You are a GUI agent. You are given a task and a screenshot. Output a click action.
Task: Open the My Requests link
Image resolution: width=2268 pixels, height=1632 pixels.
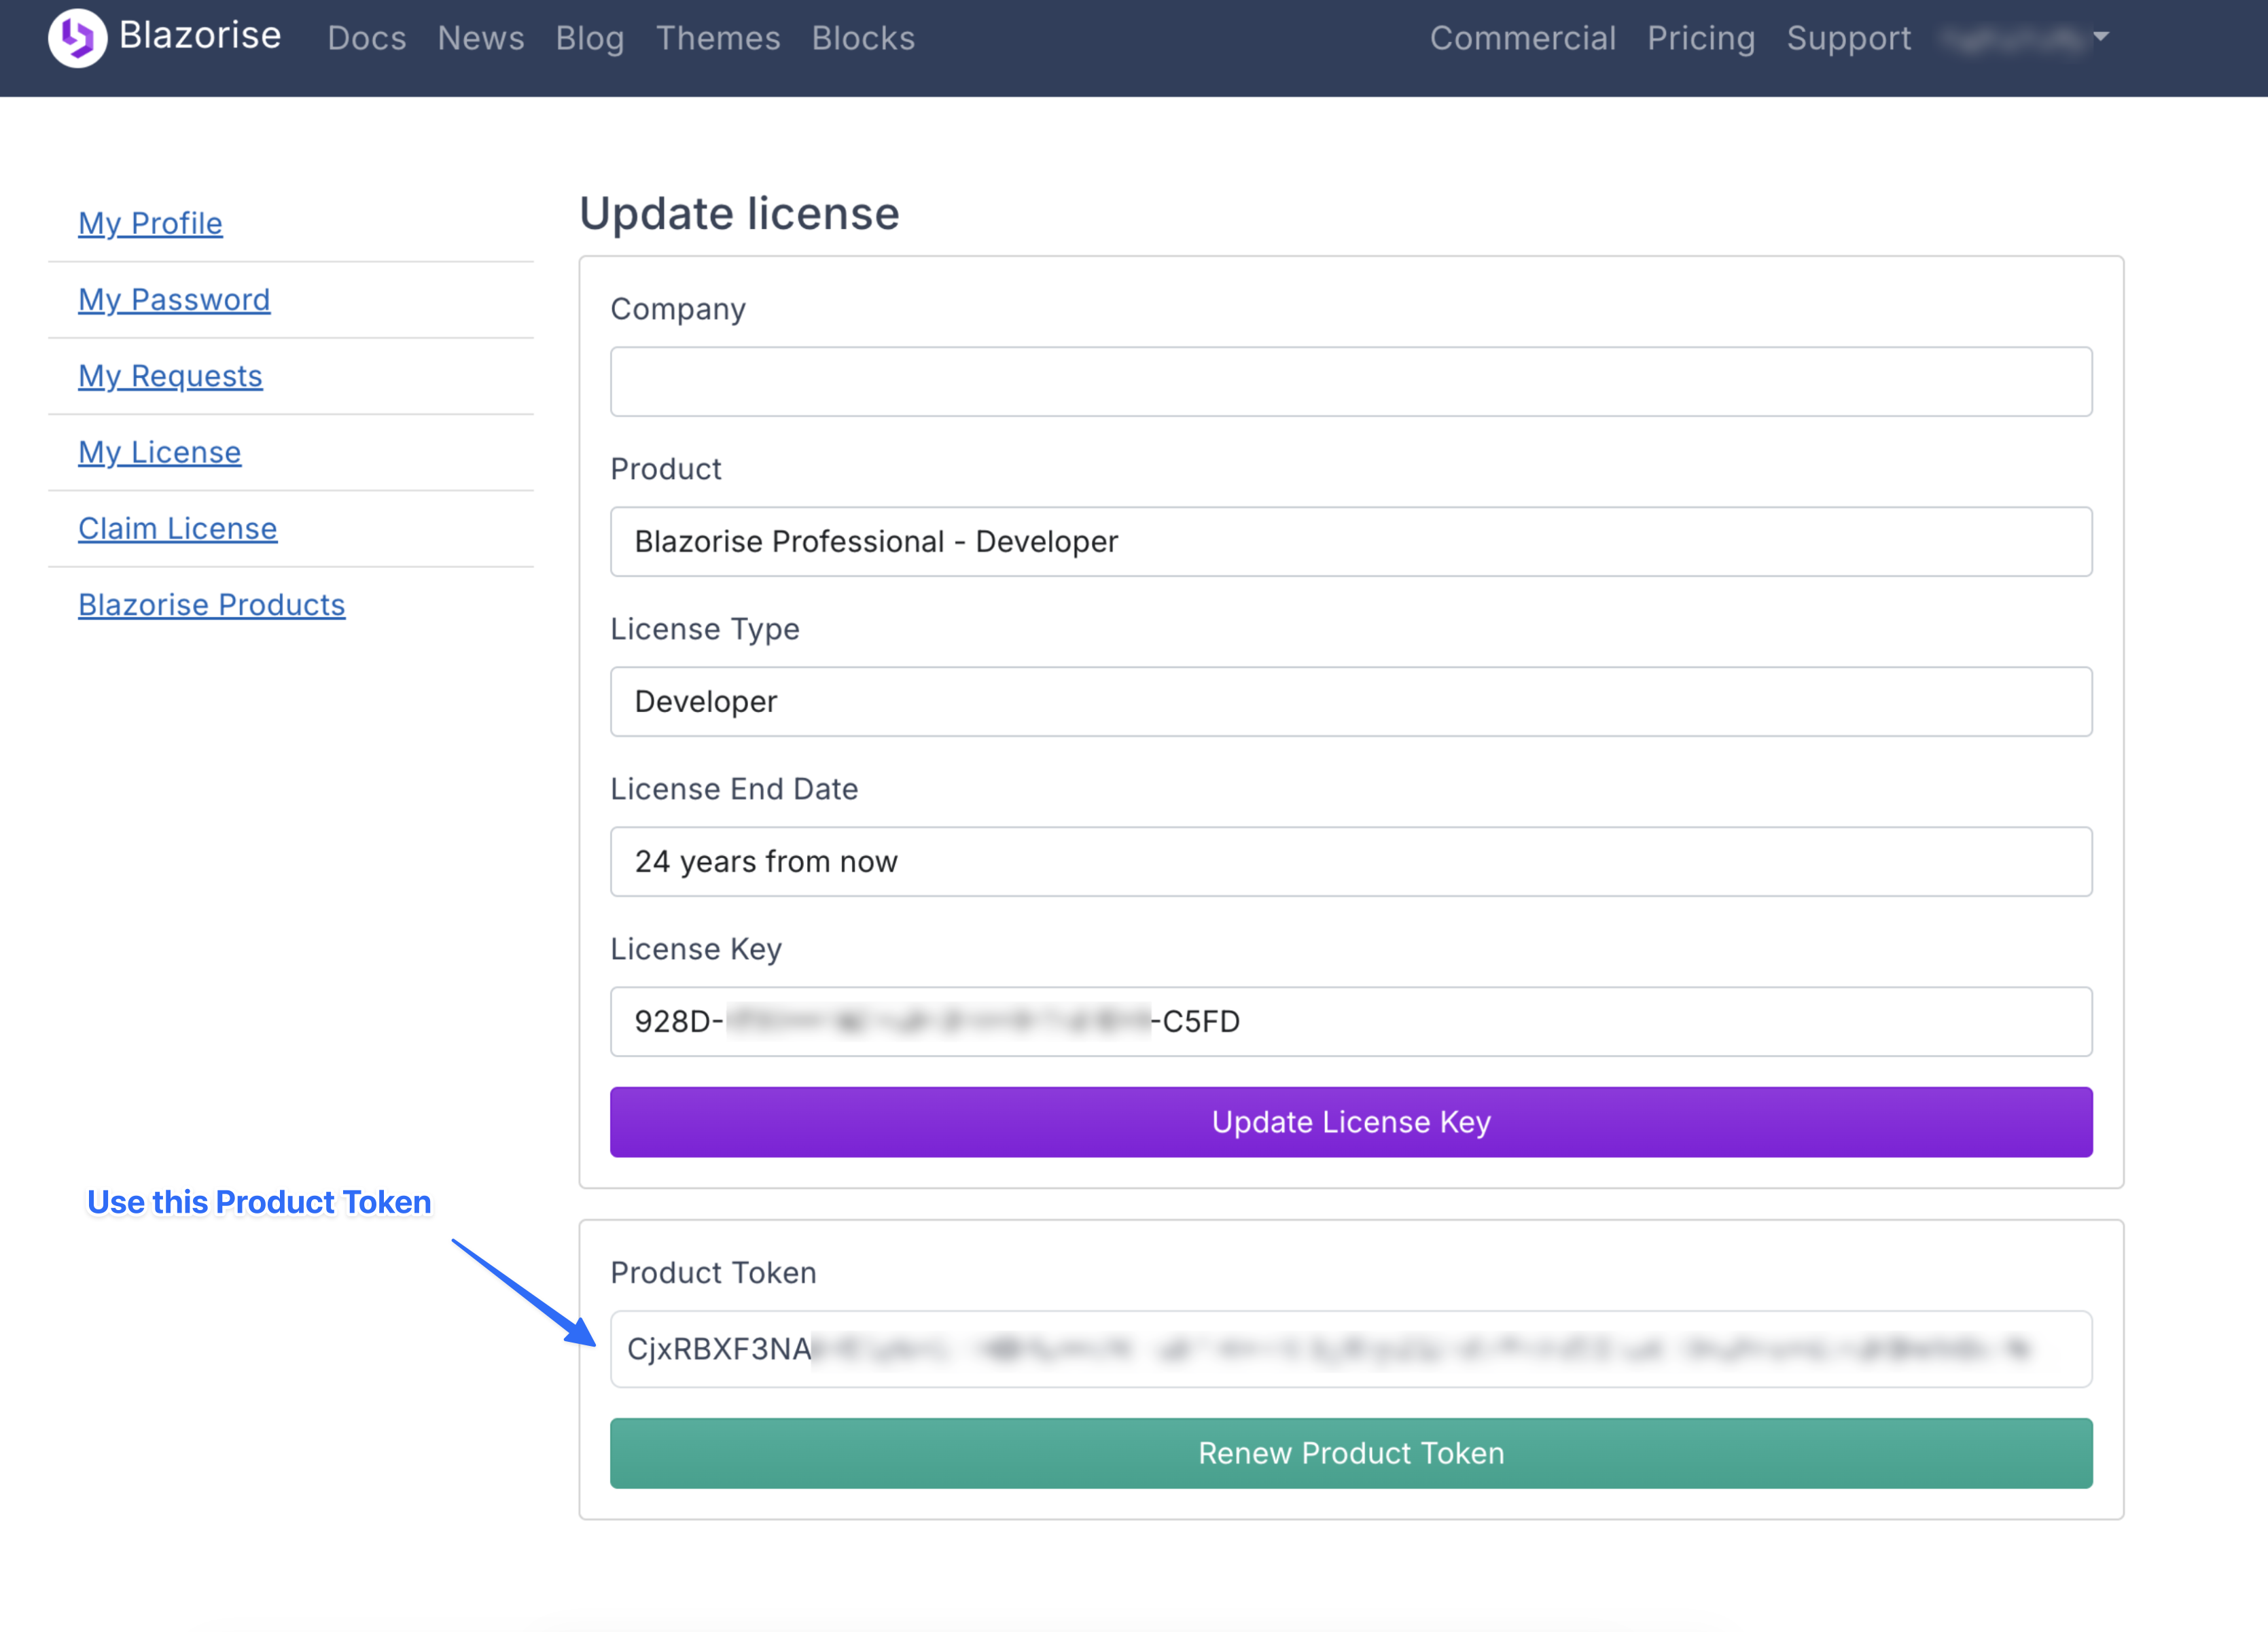click(x=170, y=376)
